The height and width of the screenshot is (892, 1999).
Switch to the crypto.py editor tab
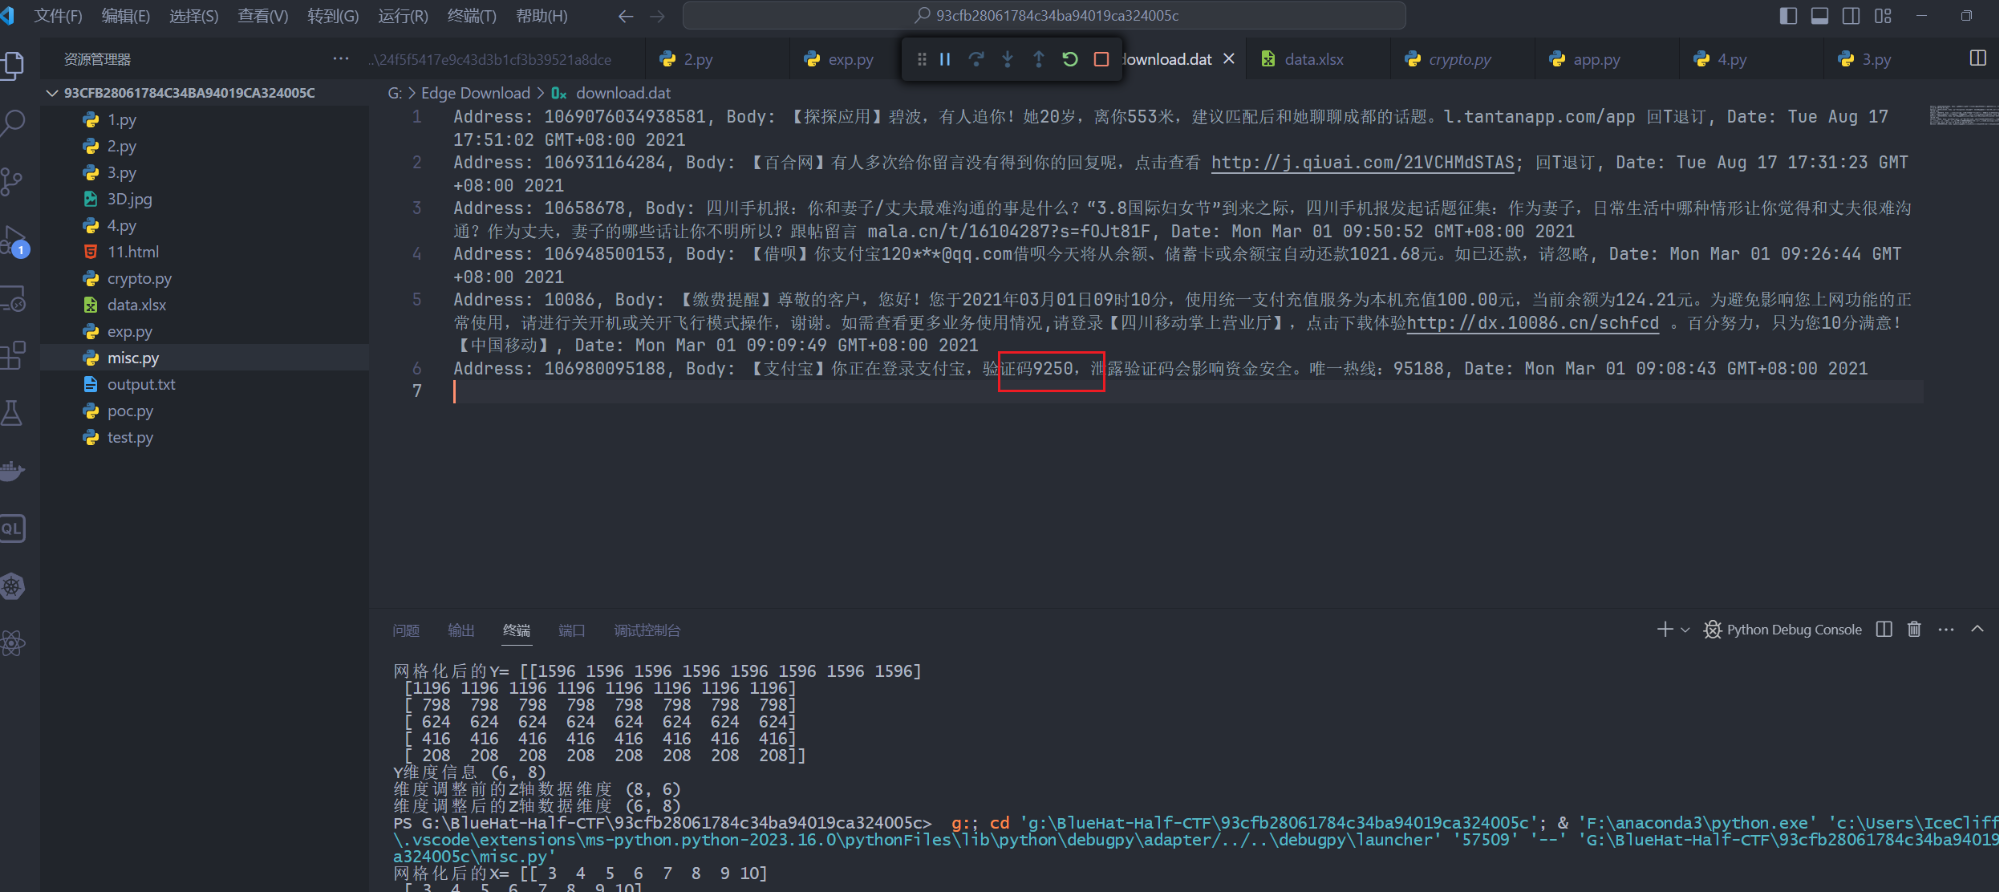(1459, 59)
